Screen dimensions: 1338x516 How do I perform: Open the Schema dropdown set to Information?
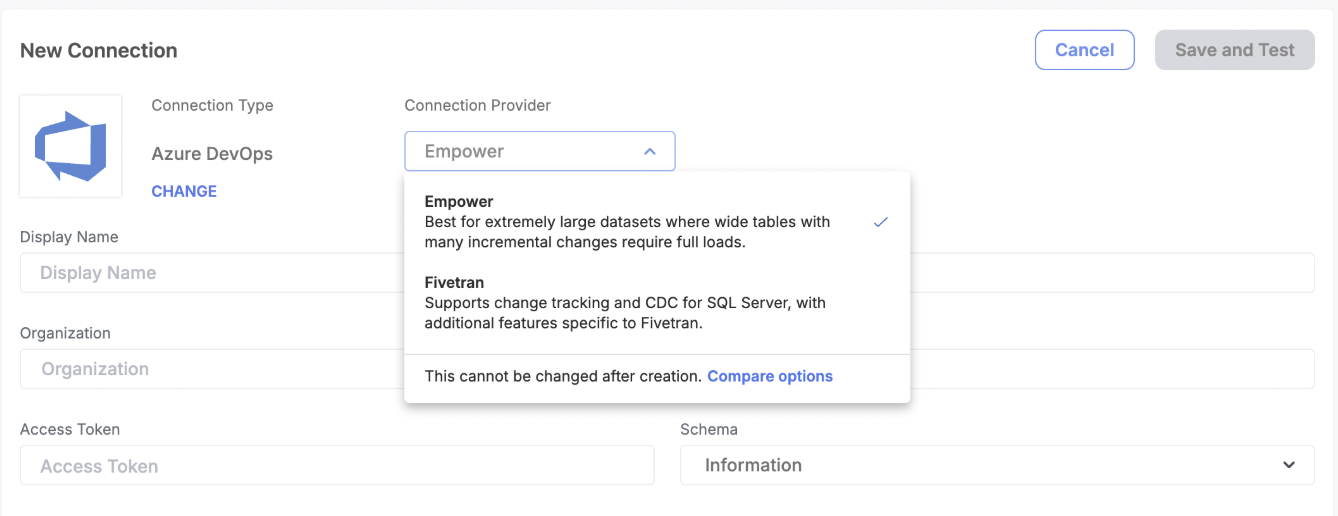coord(997,465)
